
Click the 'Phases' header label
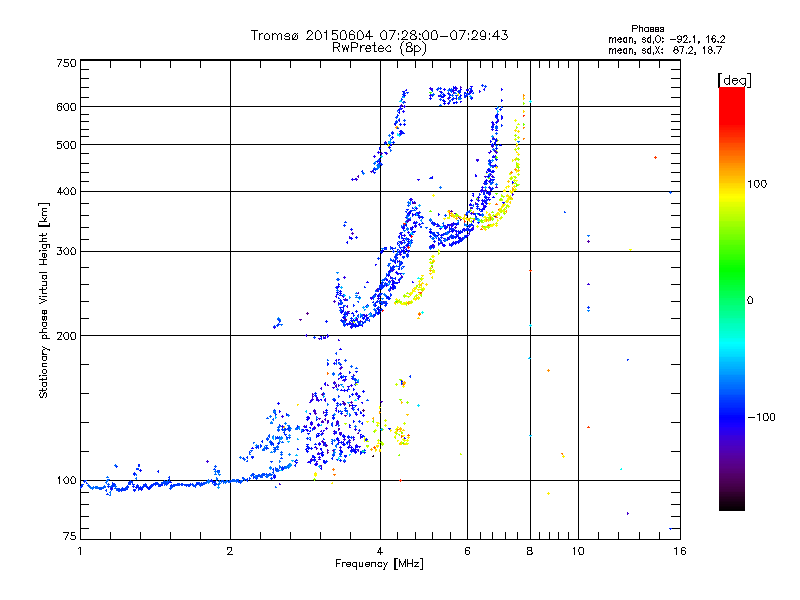[x=647, y=29]
